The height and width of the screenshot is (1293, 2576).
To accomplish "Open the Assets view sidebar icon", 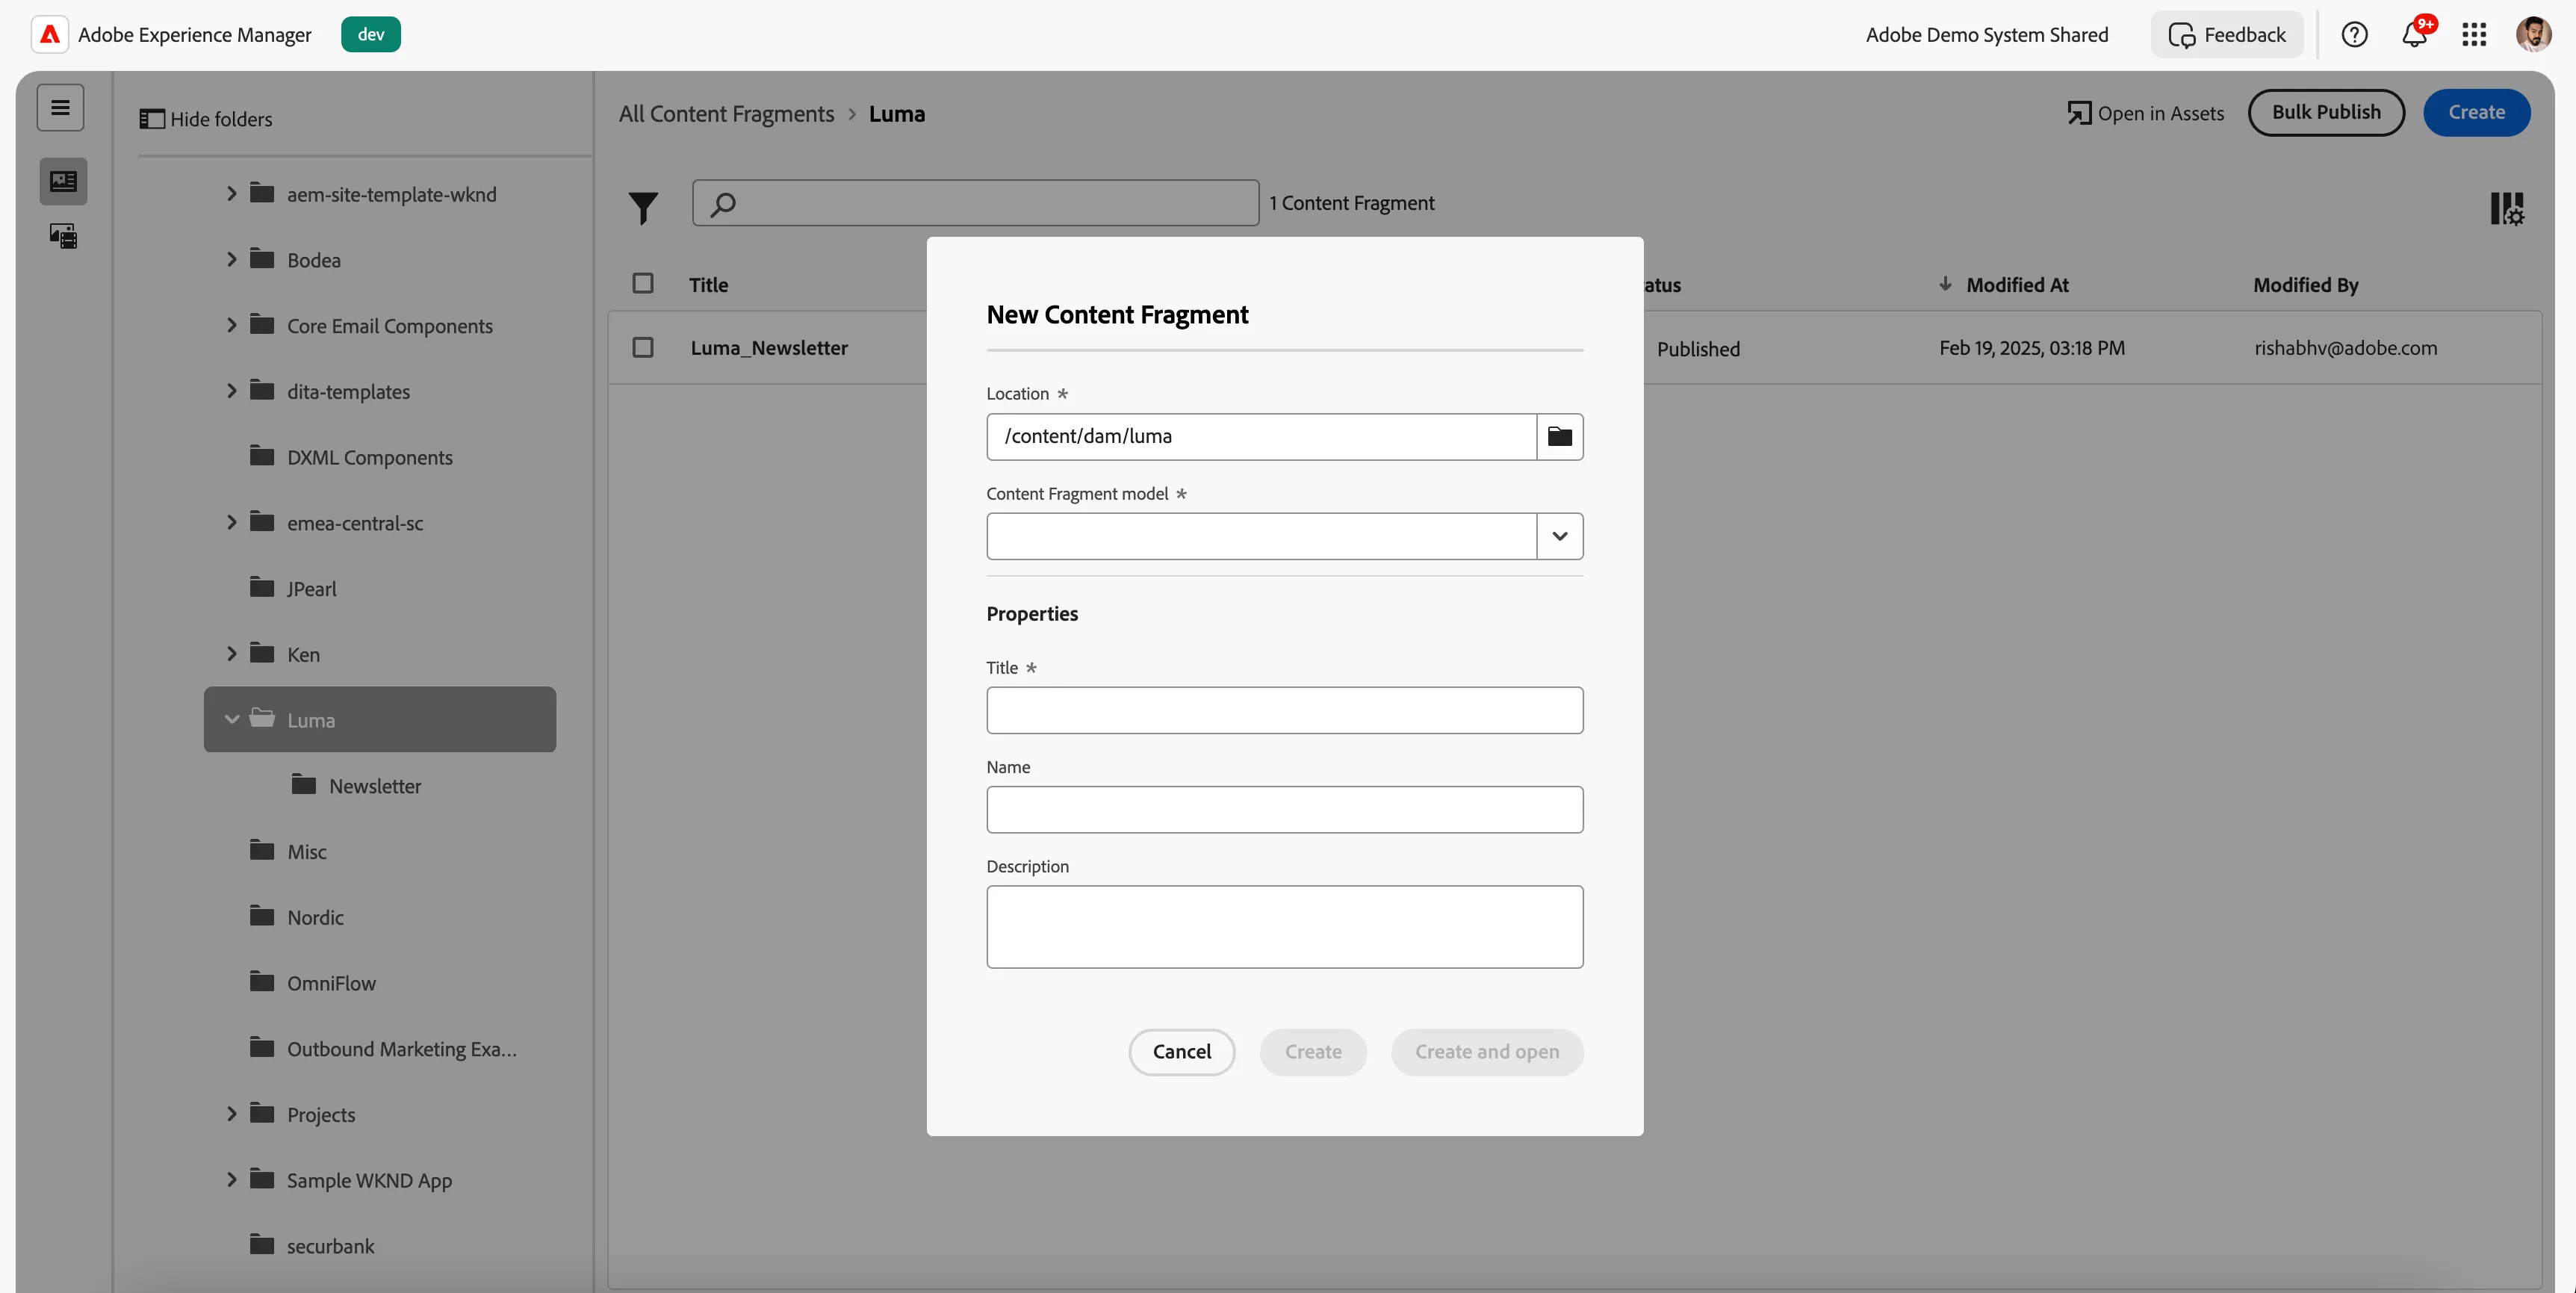I will (63, 236).
